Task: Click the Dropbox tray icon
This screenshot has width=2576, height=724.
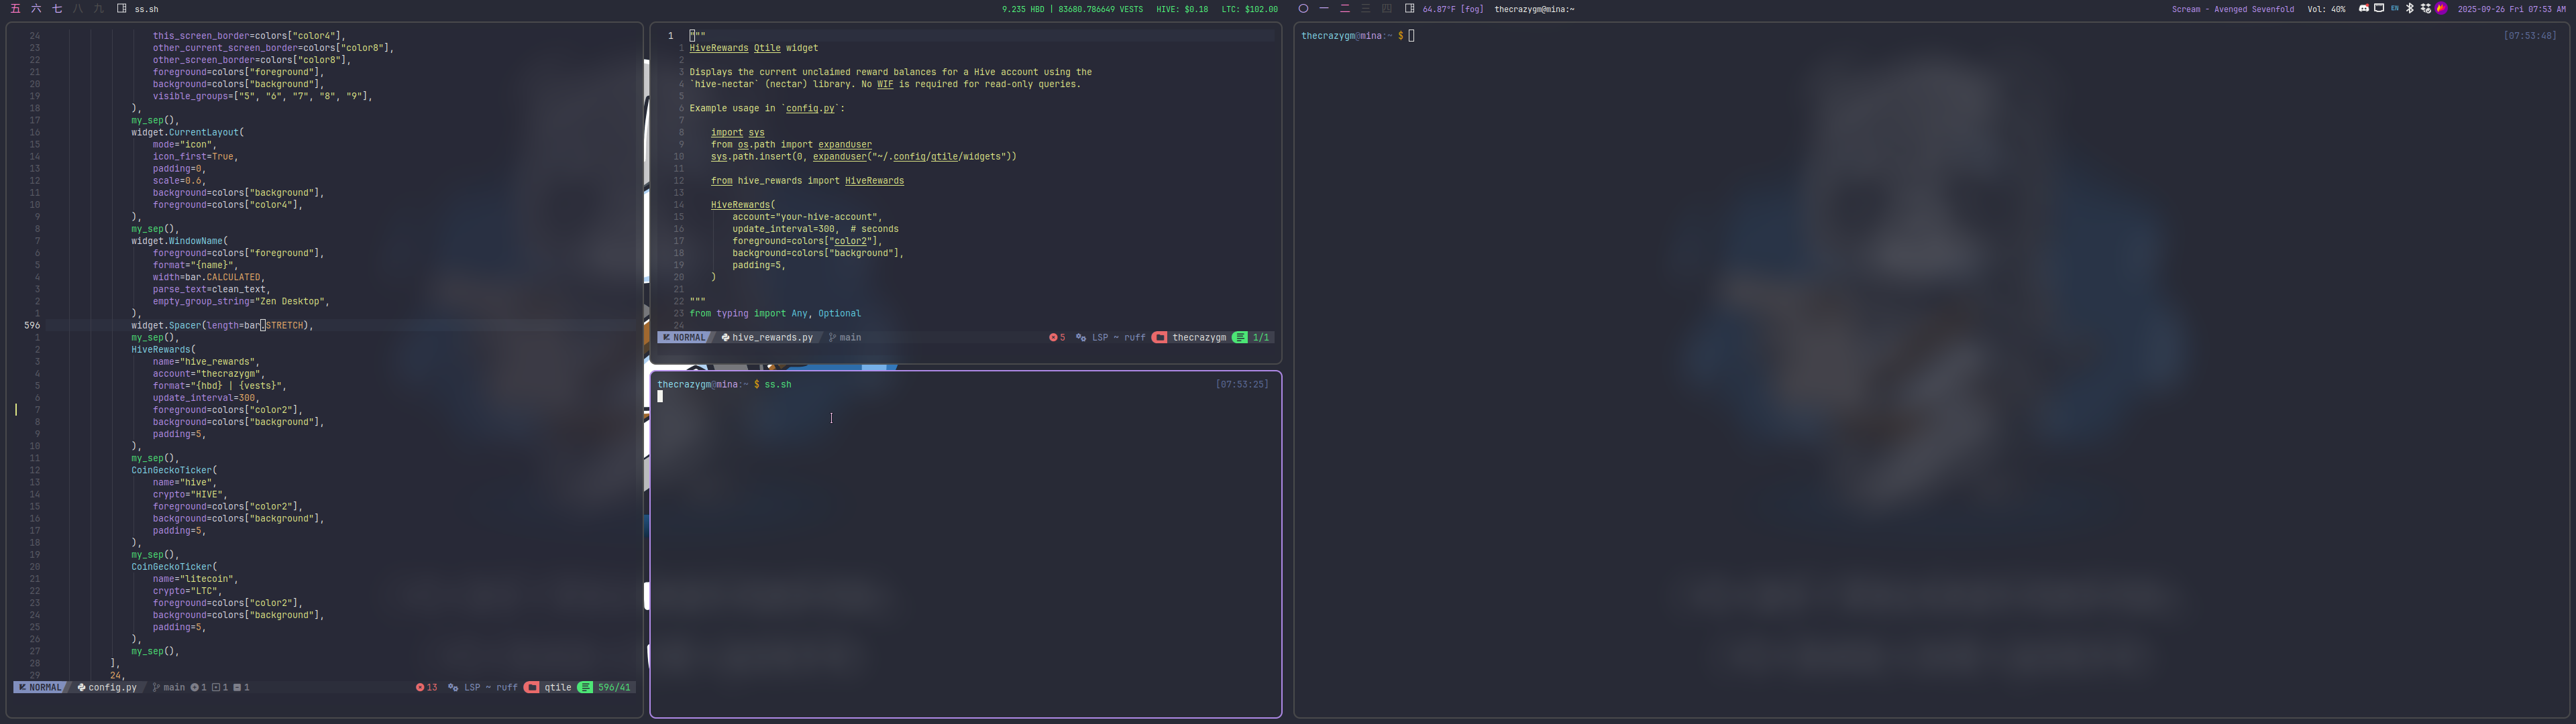Action: [x=2426, y=8]
